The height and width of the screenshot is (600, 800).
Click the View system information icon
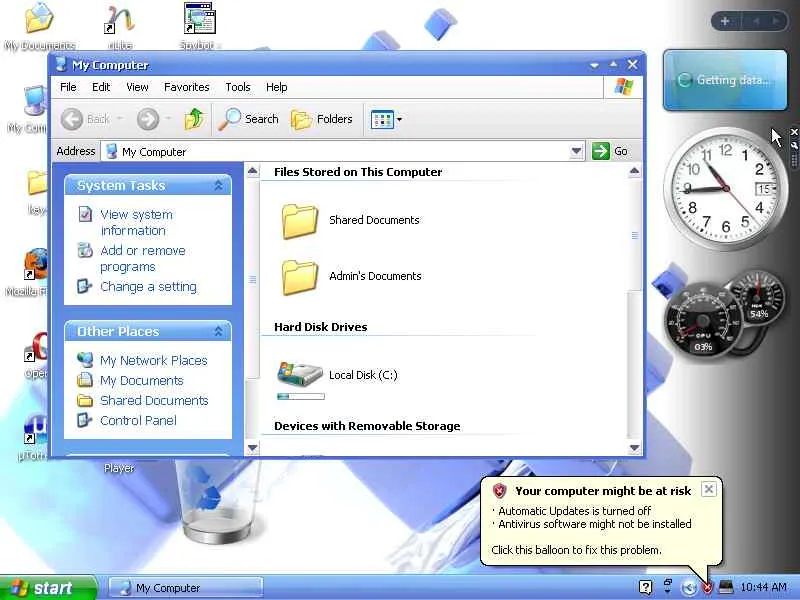tap(85, 214)
